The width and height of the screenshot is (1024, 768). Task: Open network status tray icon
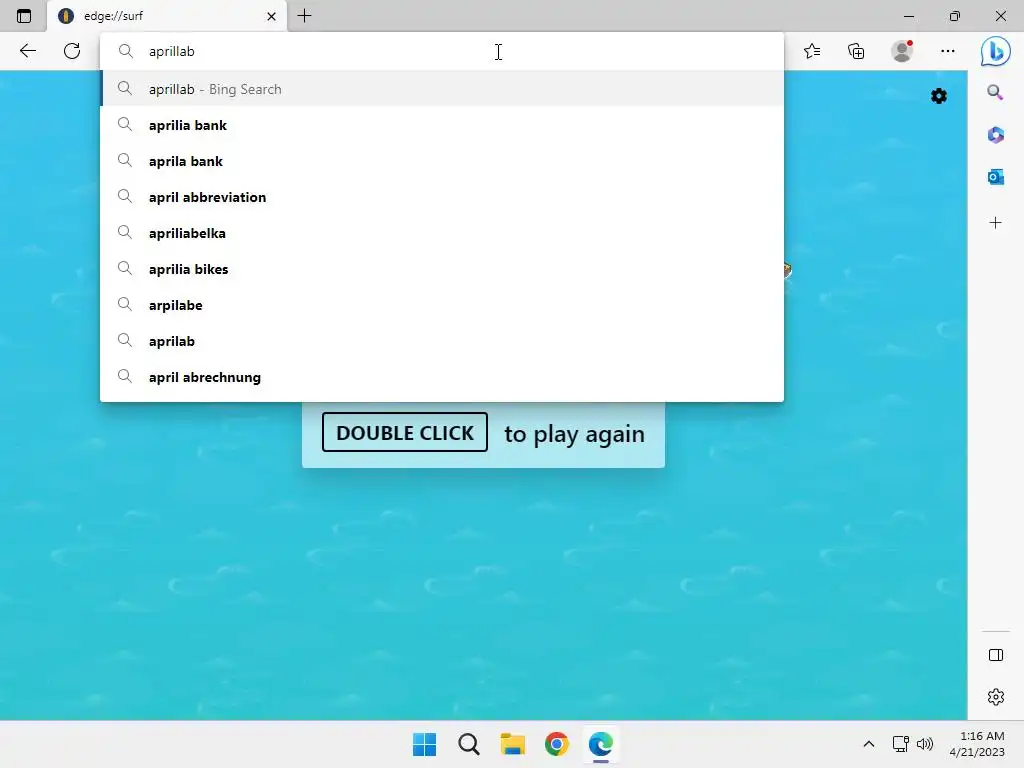click(x=901, y=744)
